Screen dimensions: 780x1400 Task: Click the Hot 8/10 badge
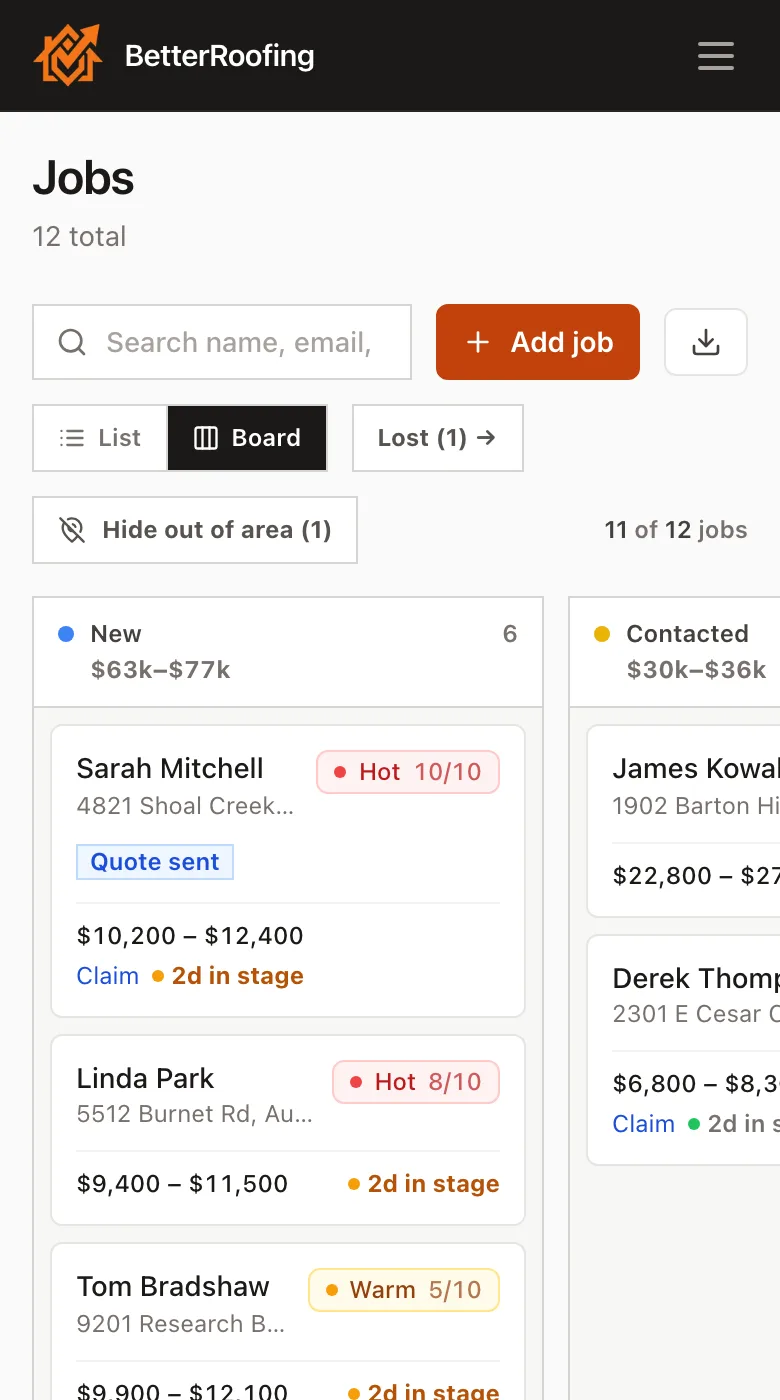pyautogui.click(x=416, y=1082)
